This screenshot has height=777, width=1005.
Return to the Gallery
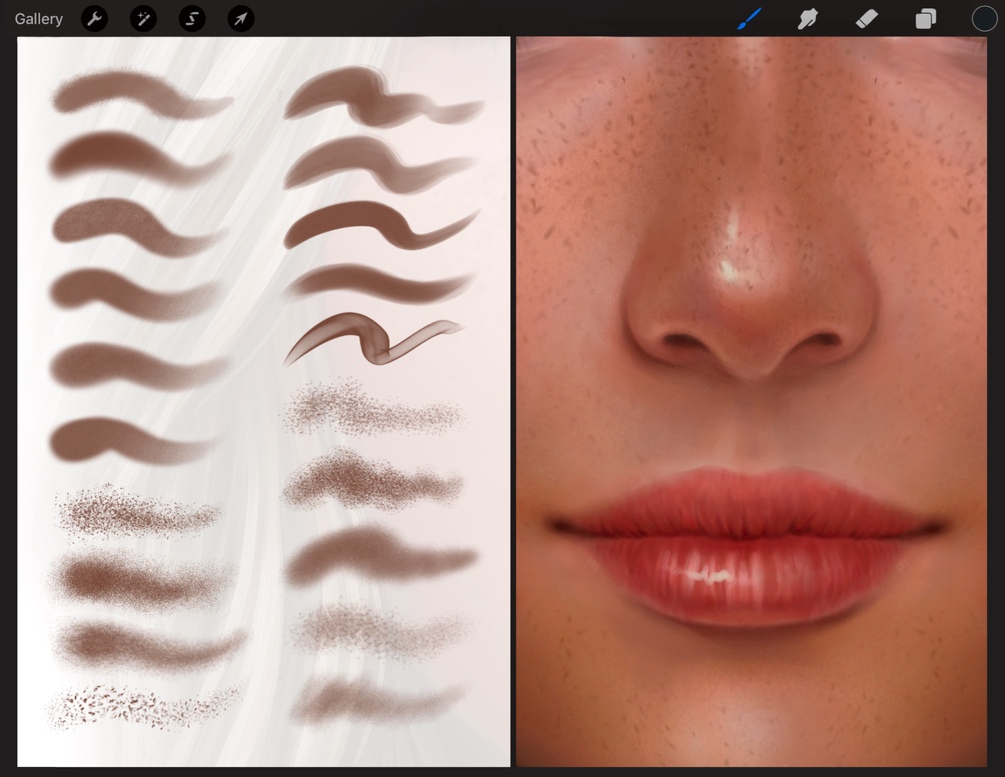tap(38, 19)
